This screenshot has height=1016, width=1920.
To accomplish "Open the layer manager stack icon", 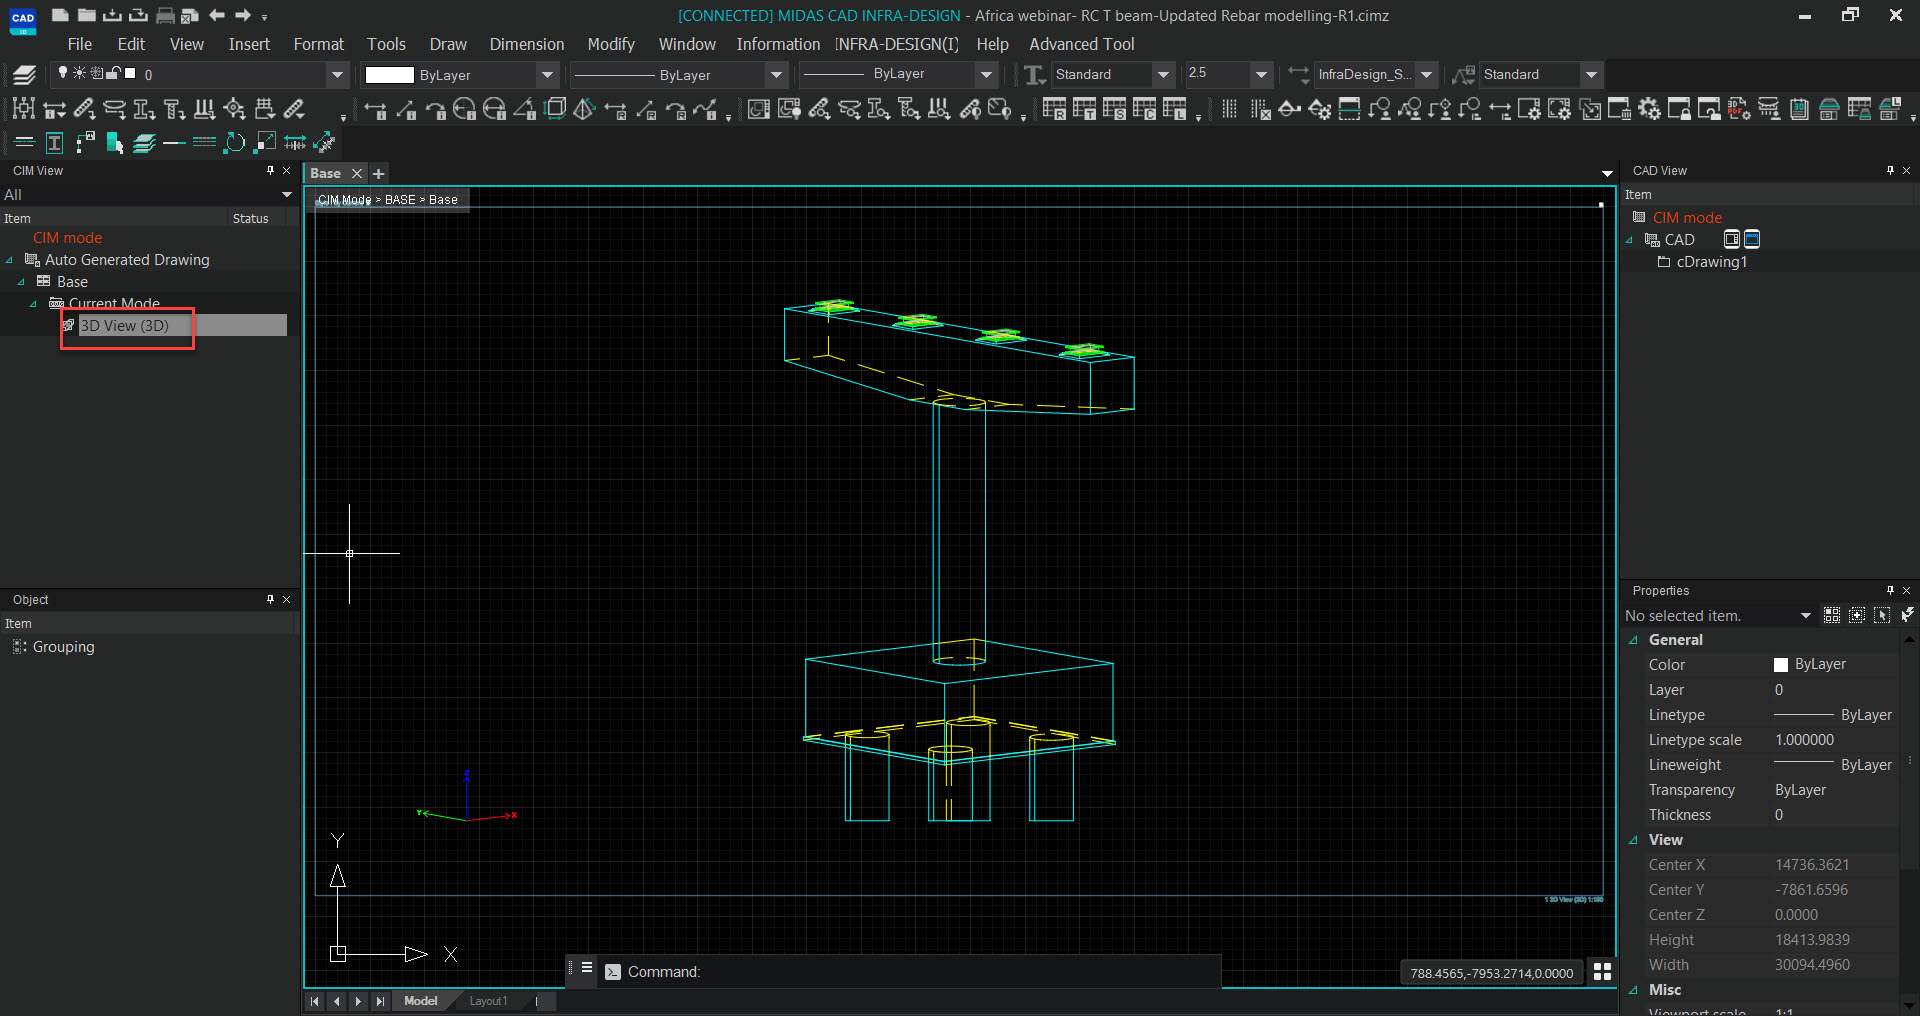I will 24,75.
